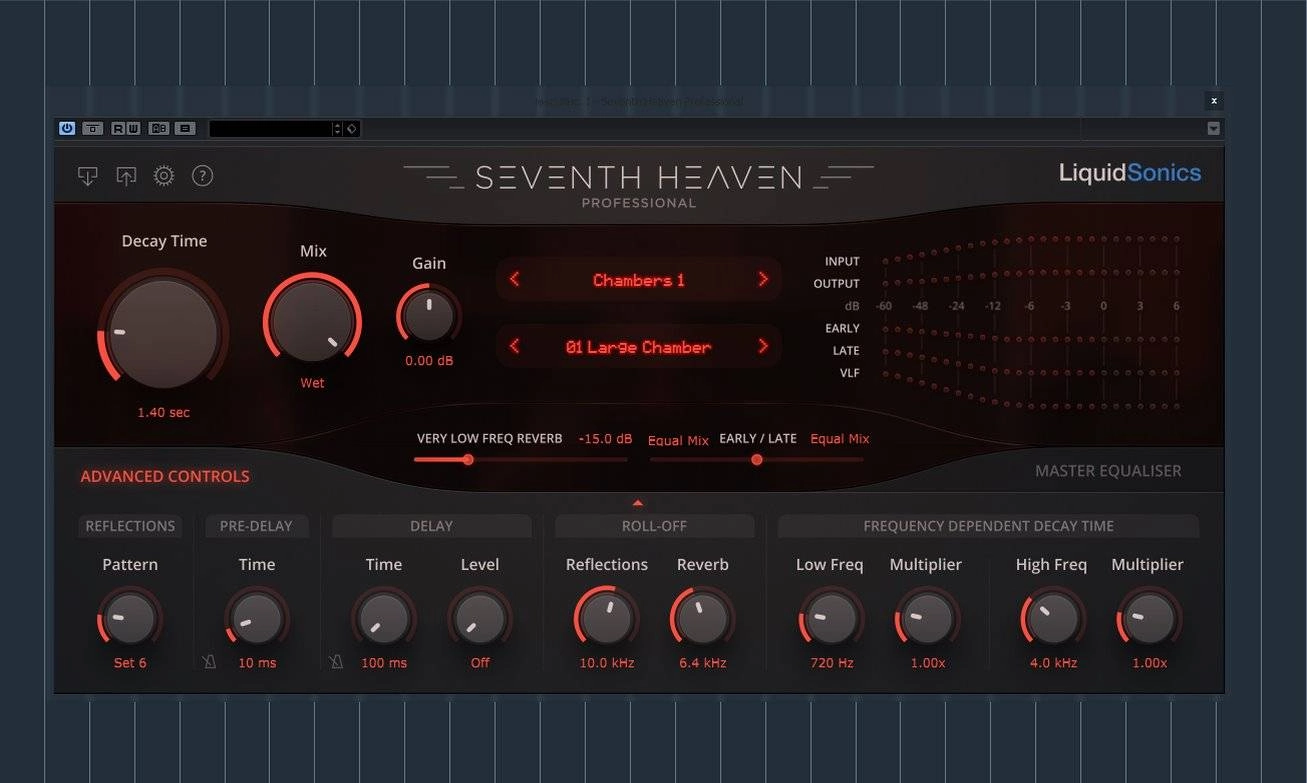This screenshot has width=1307, height=783.
Task: Click the Set 6 pattern value
Action: pos(130,663)
